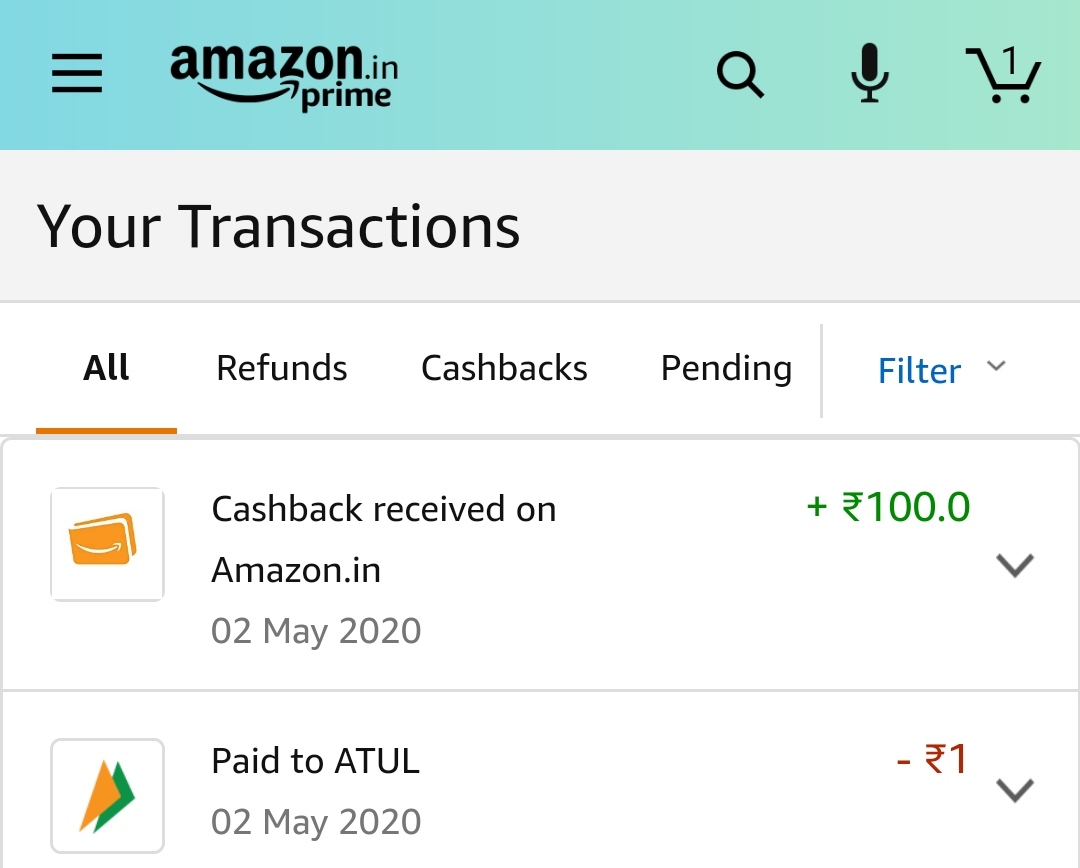Open the Filter dropdown

(940, 370)
